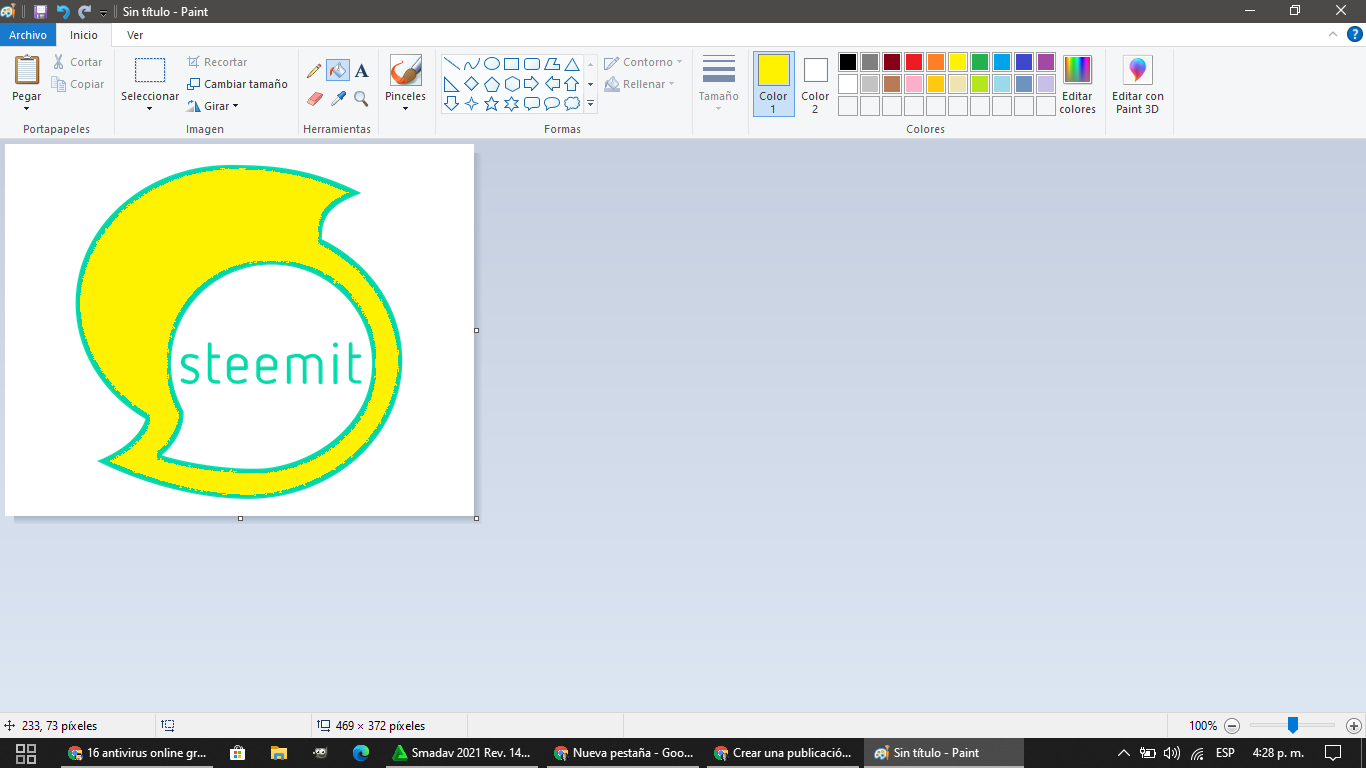The width and height of the screenshot is (1366, 768).
Task: Open Microsoft Edge from the taskbar
Action: [x=360, y=753]
